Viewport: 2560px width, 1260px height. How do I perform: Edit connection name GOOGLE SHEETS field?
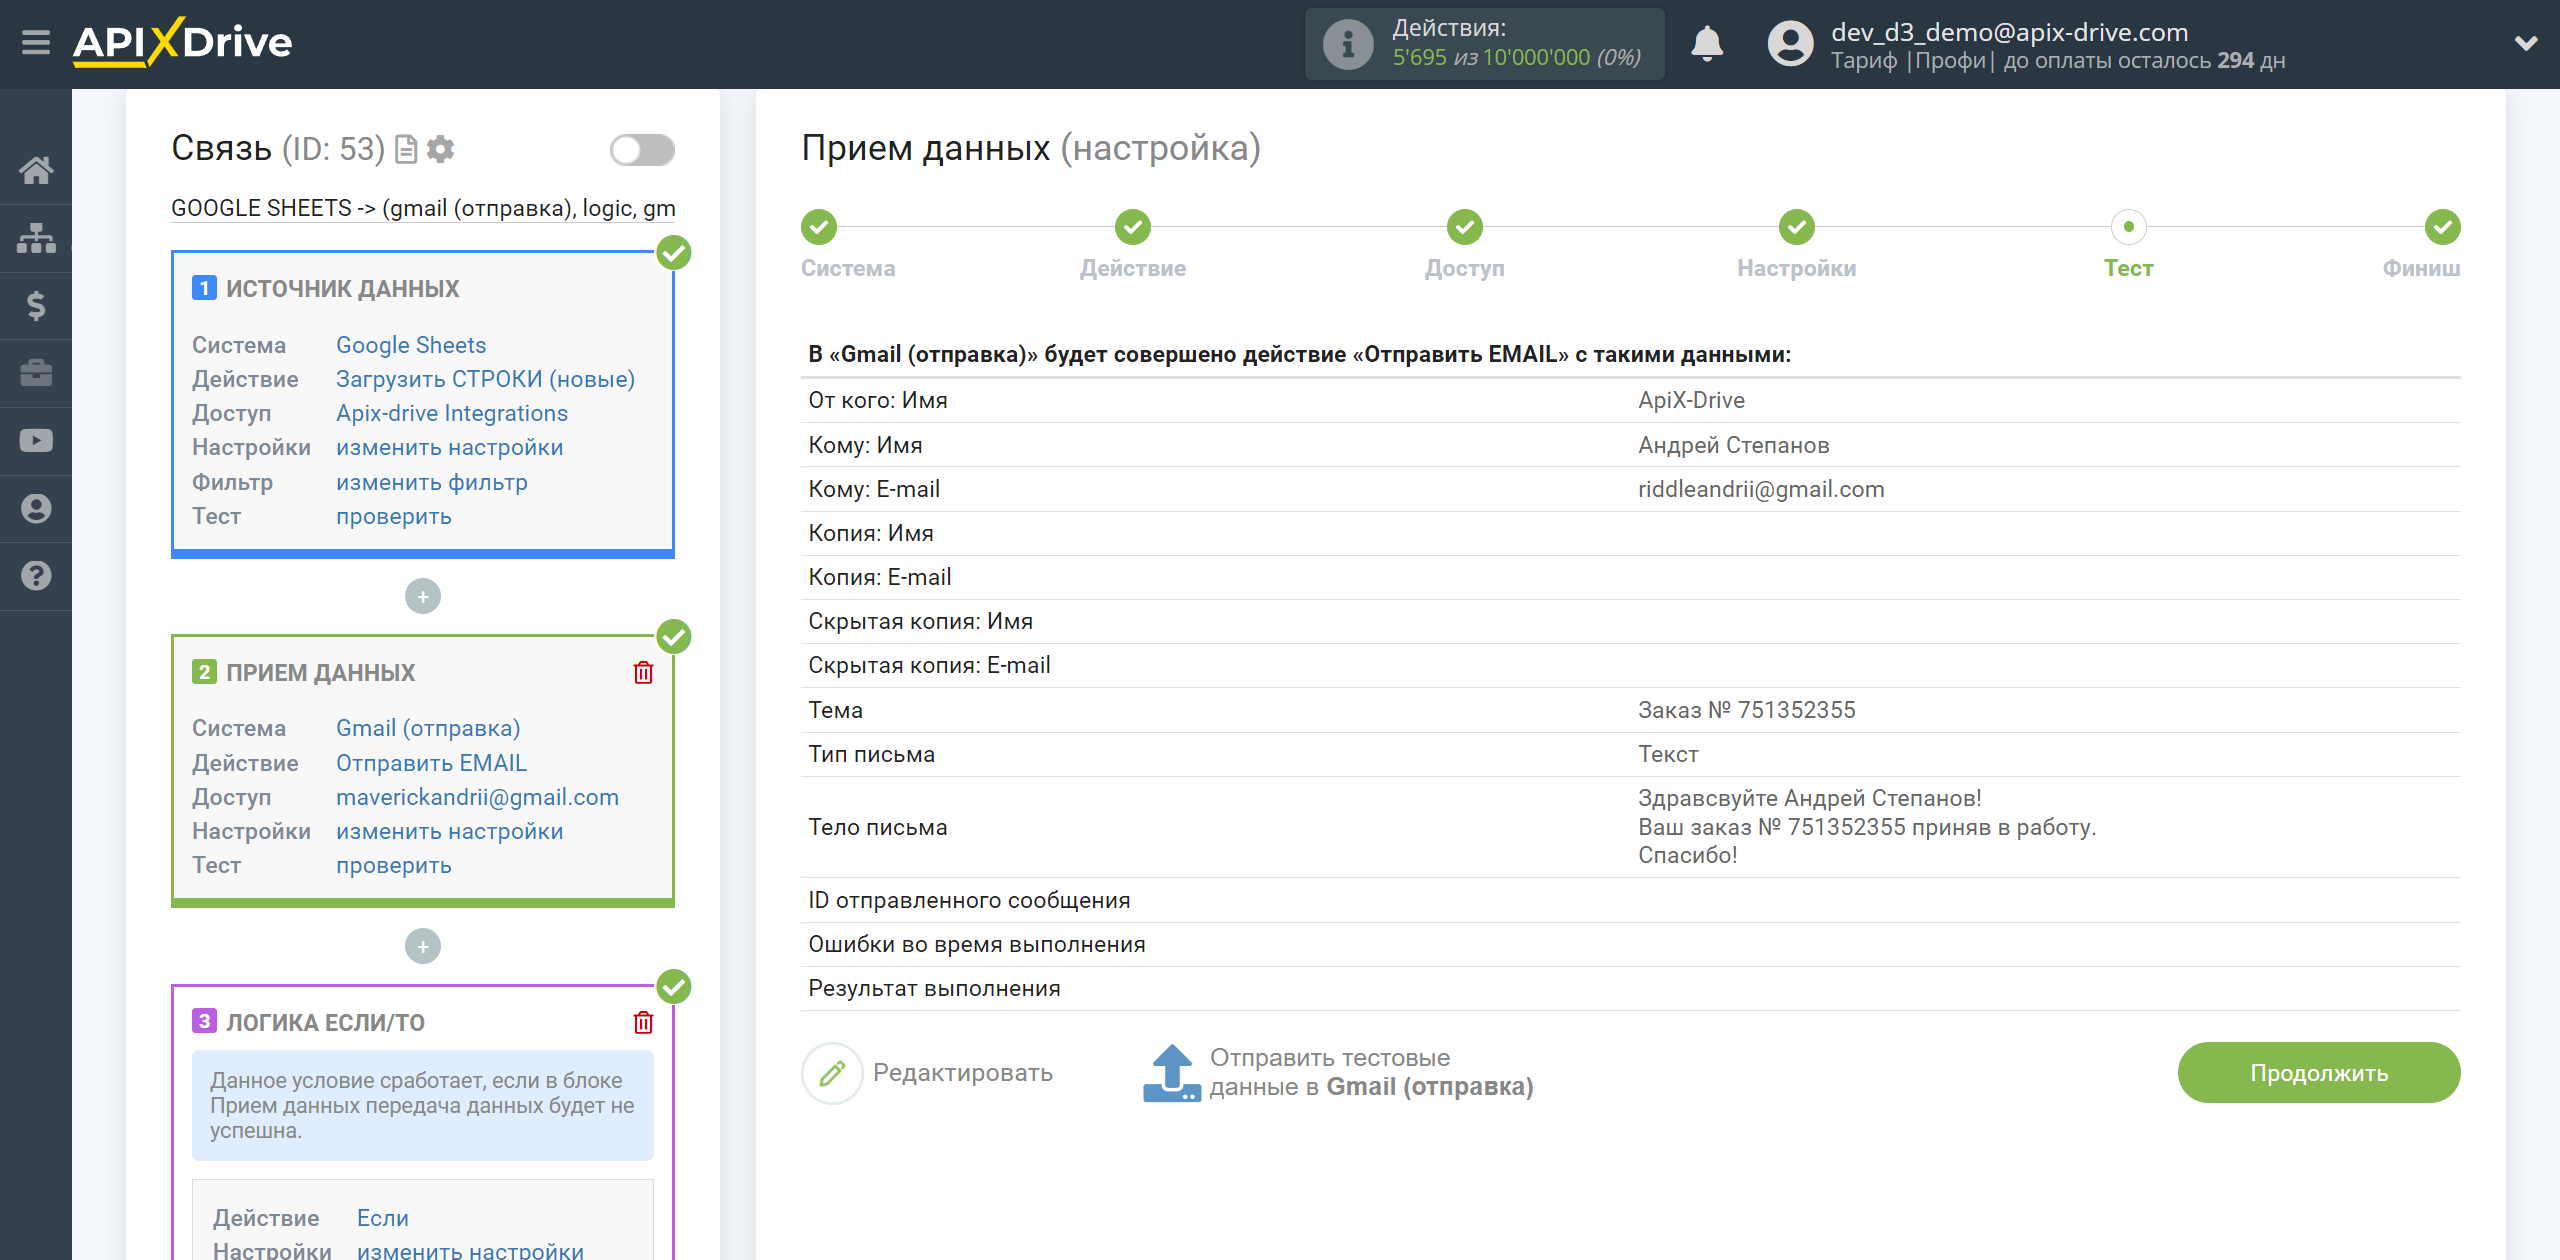pos(423,208)
